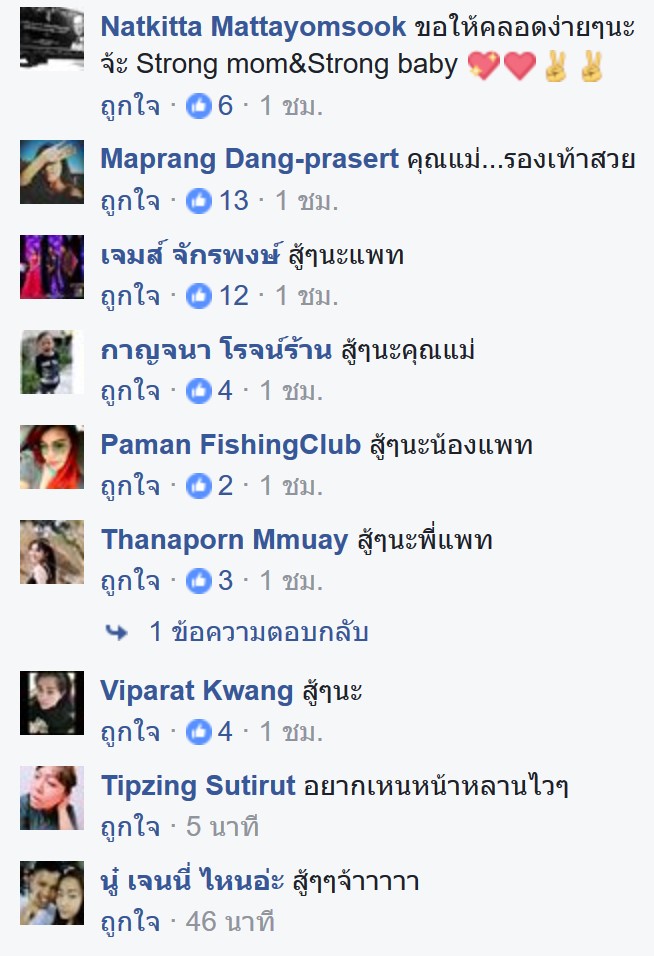This screenshot has width=654, height=956.
Task: Toggle ถูกใจ on Maprang Dang-prasert's comment
Action: [130, 201]
